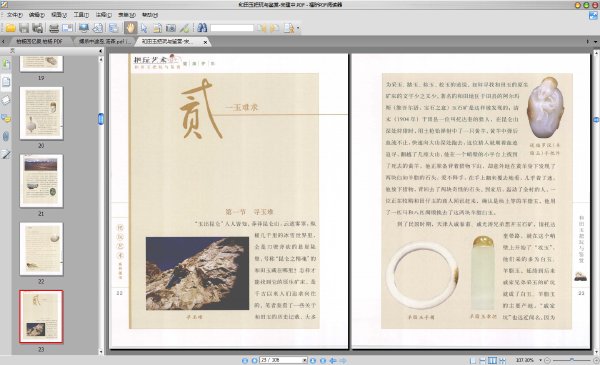Open the page number dropdown arrow
This screenshot has height=365, width=600.
[x=305, y=360]
